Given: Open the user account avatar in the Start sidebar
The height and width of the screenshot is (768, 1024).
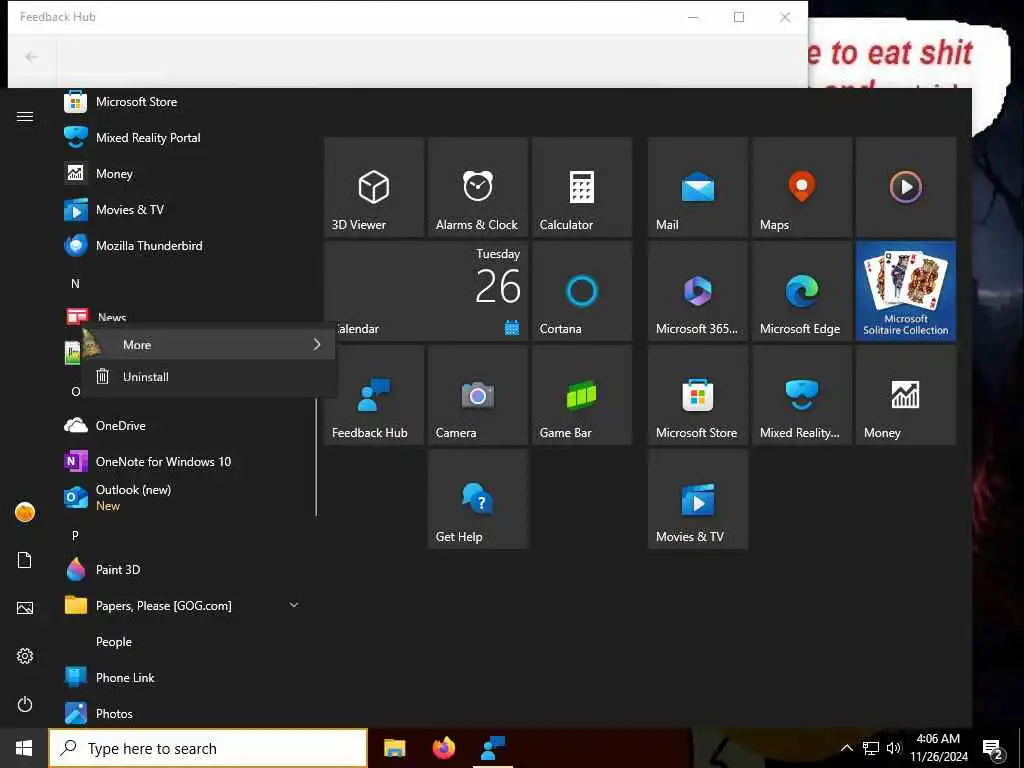Looking at the screenshot, I should pos(25,512).
